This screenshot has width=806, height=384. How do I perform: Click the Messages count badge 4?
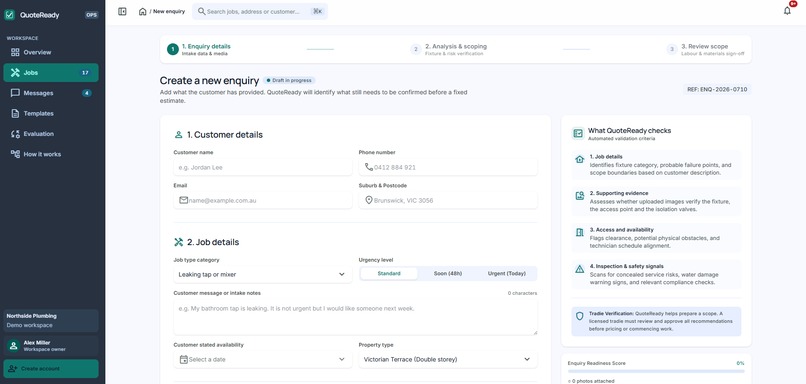87,93
